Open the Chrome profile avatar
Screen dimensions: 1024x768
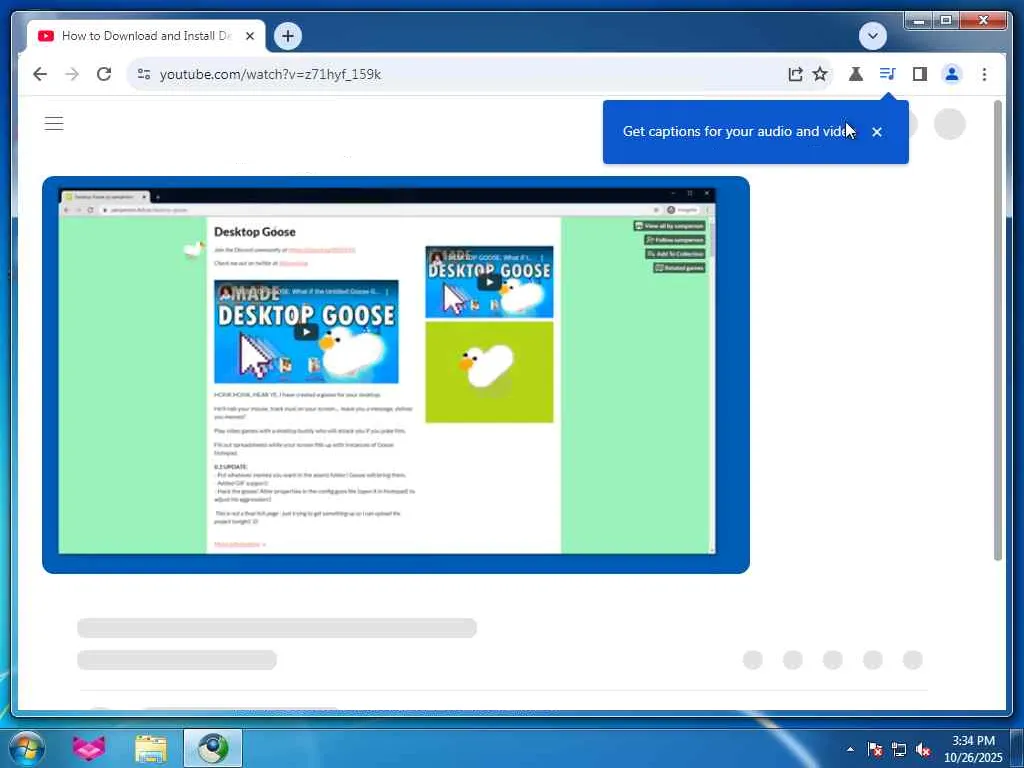pos(952,74)
